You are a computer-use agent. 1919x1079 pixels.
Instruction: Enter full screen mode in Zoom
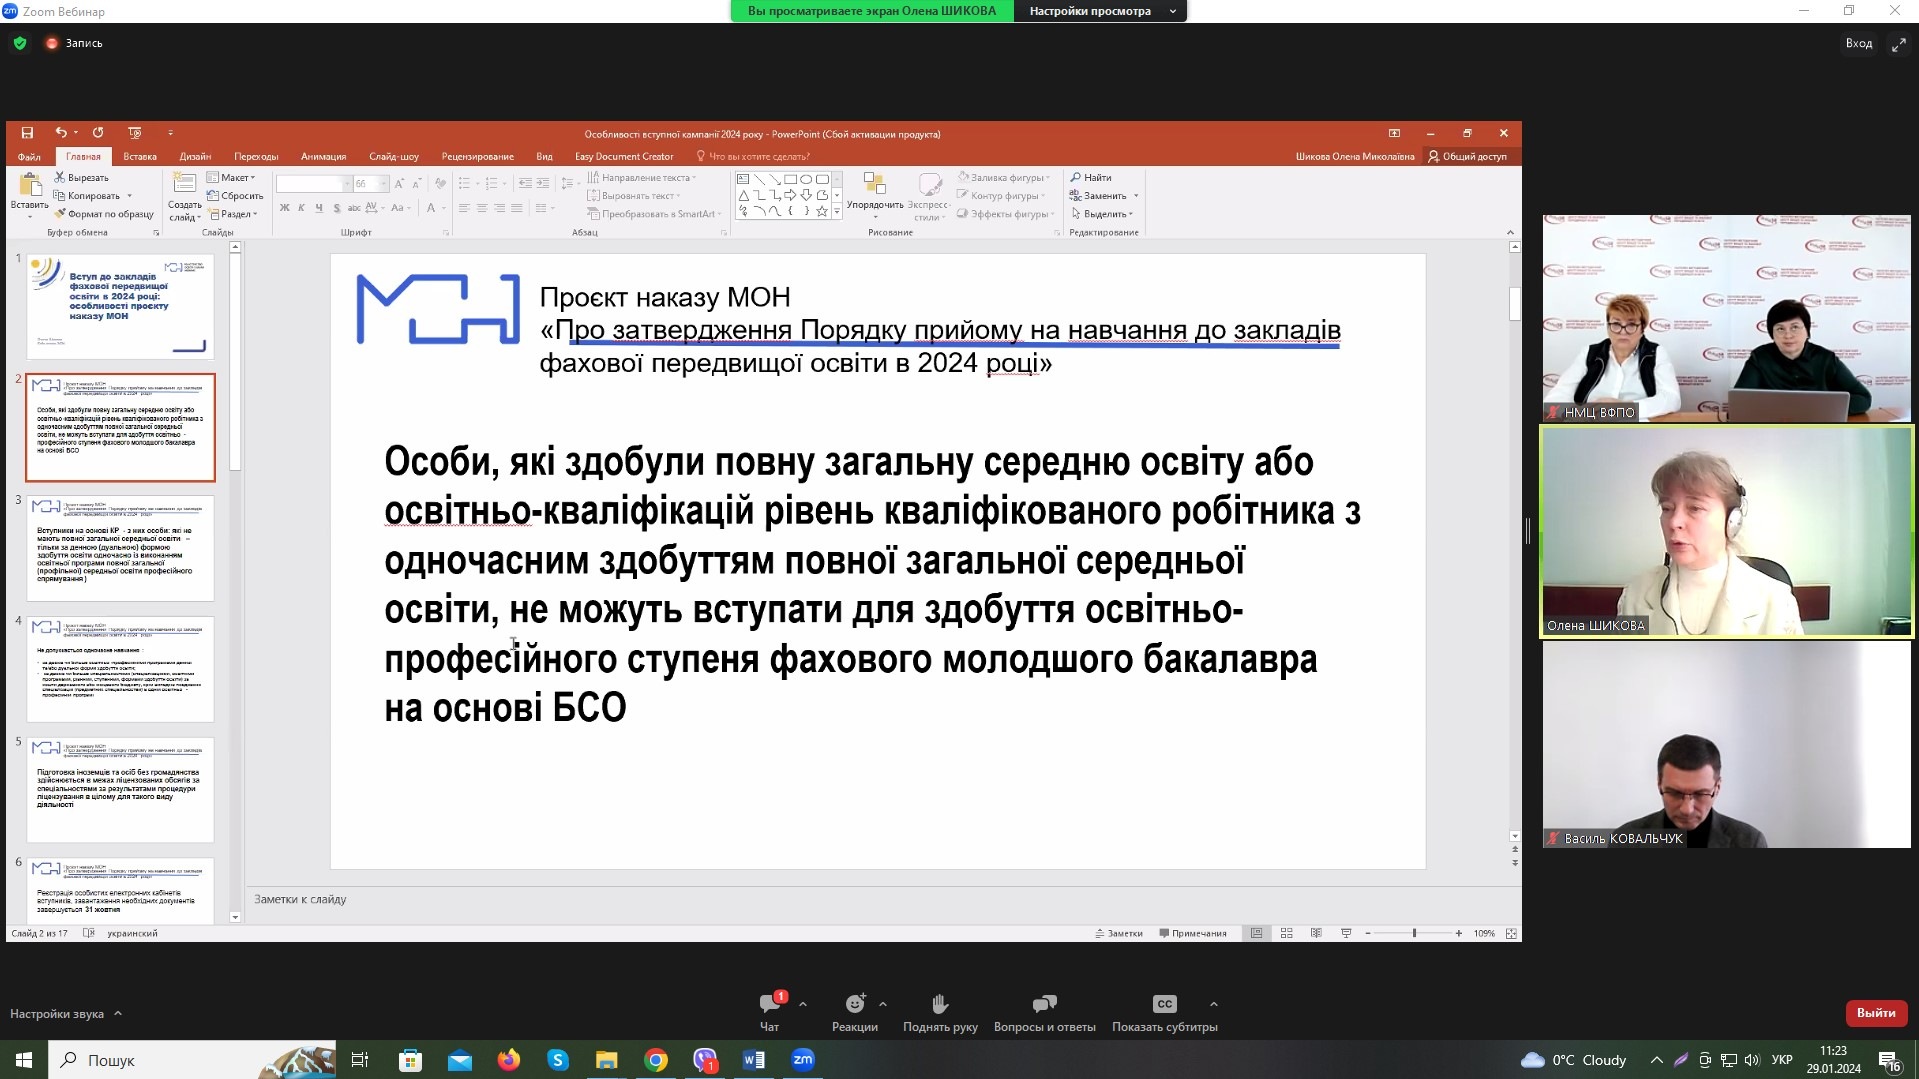tap(1898, 44)
